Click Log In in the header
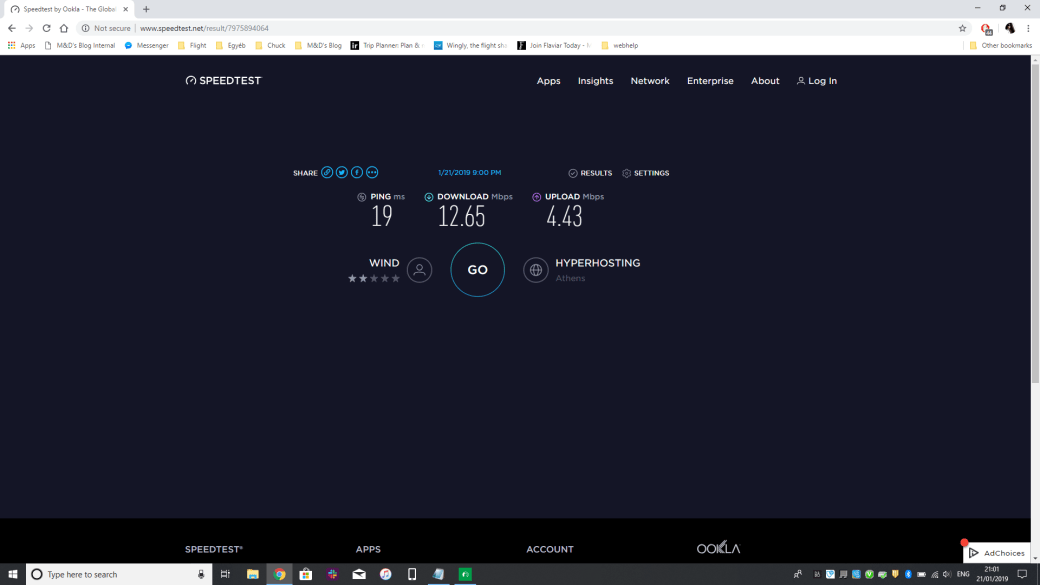Image resolution: width=1040 pixels, height=585 pixels. (x=817, y=81)
